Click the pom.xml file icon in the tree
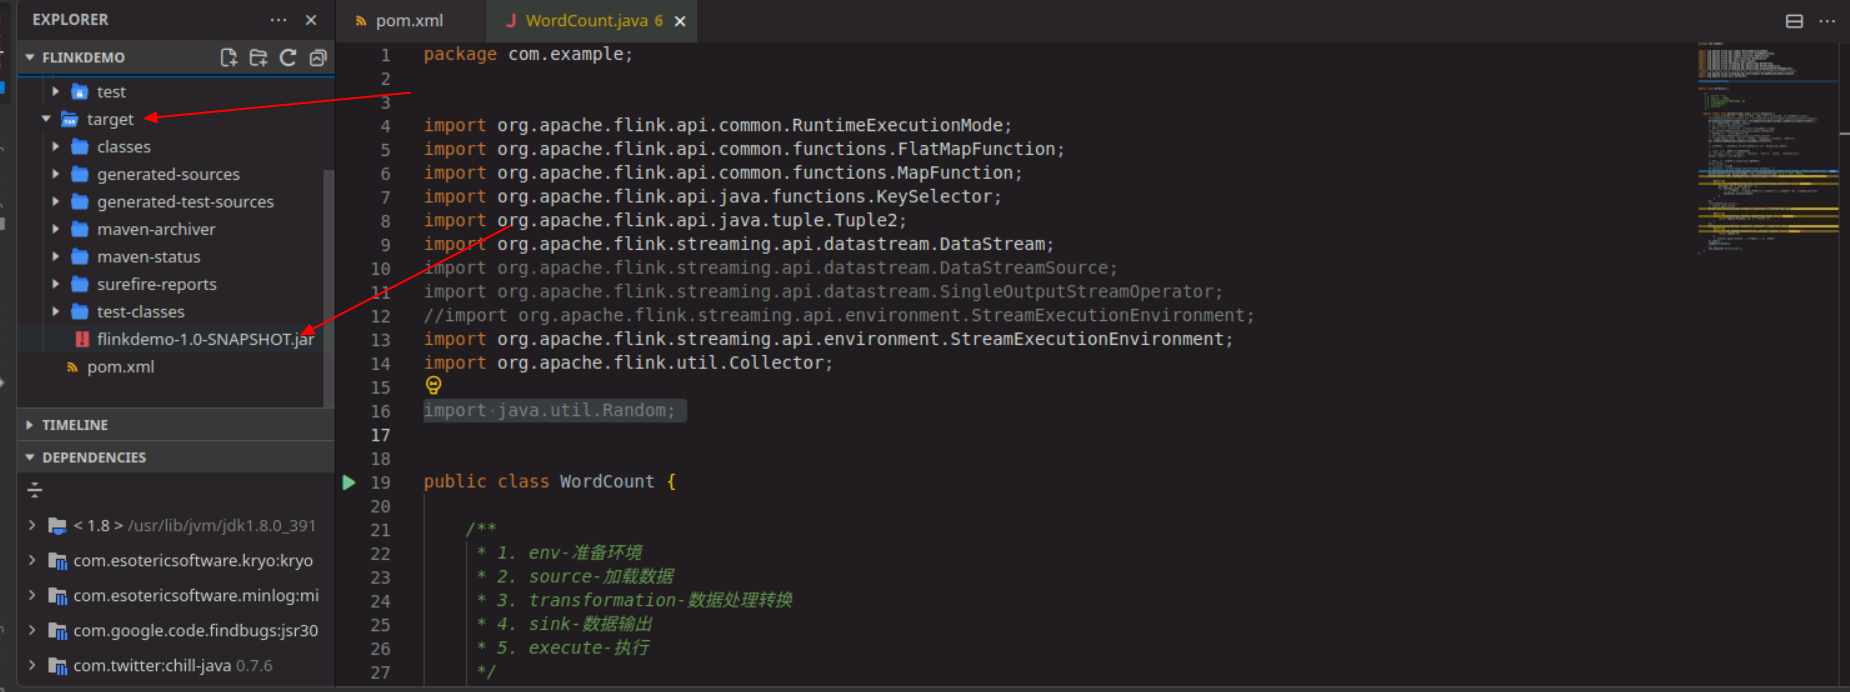This screenshot has width=1850, height=692. 72,367
